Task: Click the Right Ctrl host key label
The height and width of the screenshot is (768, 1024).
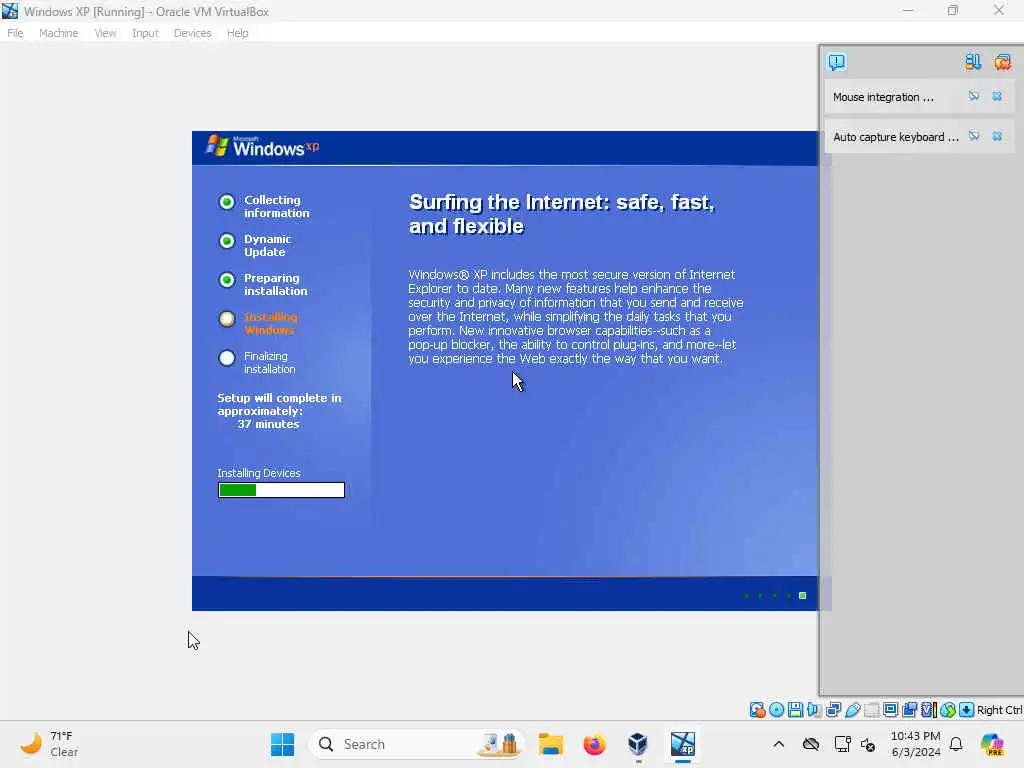Action: click(x=1000, y=710)
